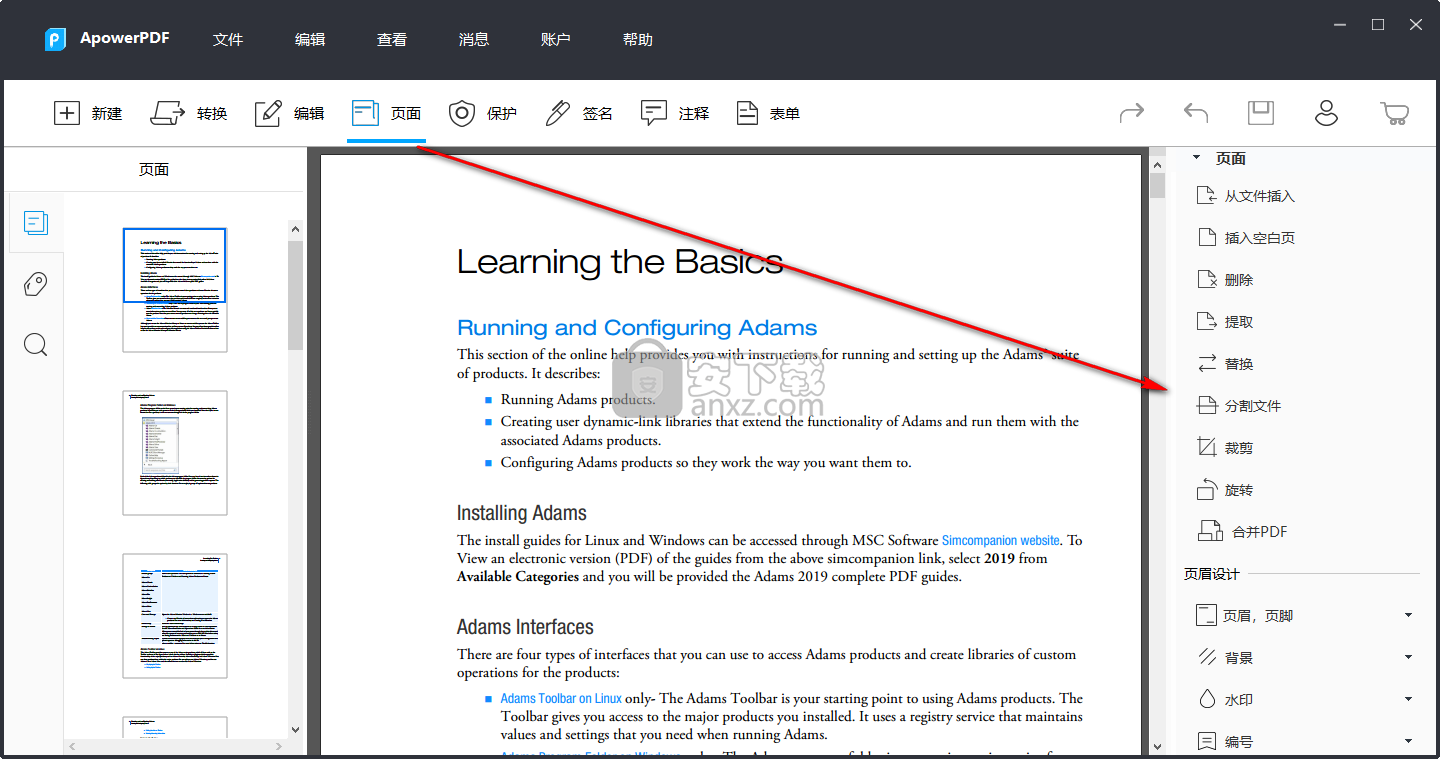Click document view scroll-up arrow
This screenshot has width=1440, height=759.
[1157, 163]
